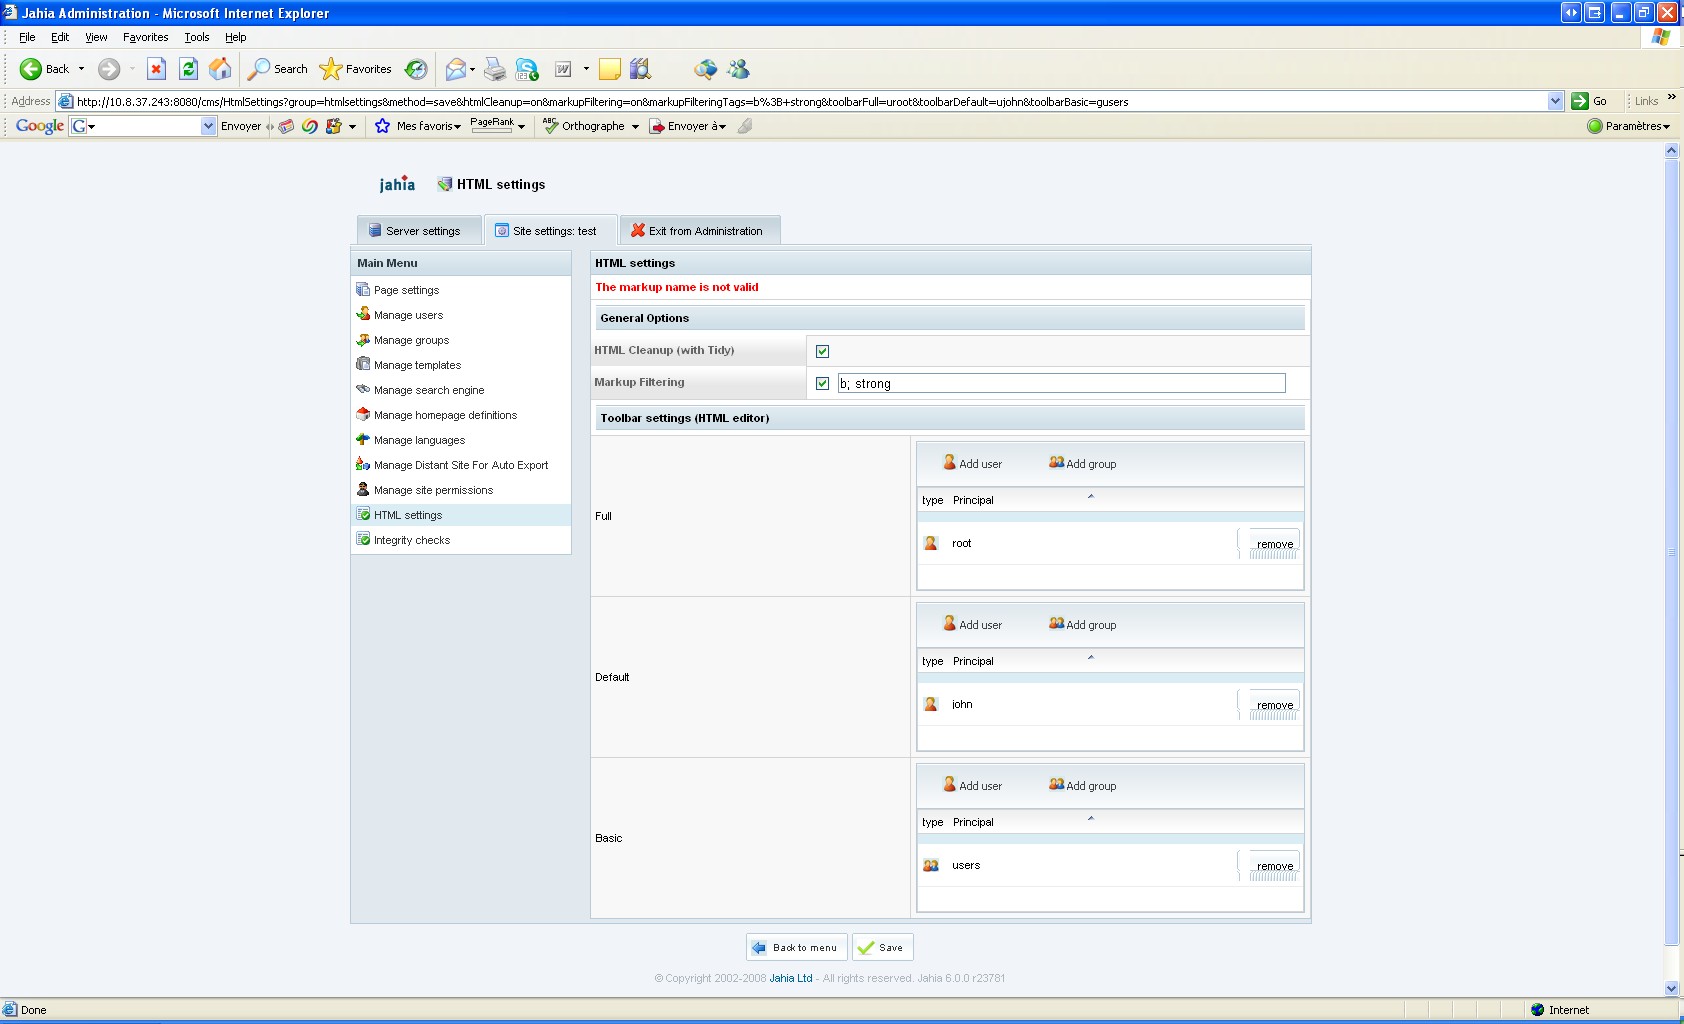Toggle the HTML Cleanup (with Tidy) checkbox

click(822, 351)
